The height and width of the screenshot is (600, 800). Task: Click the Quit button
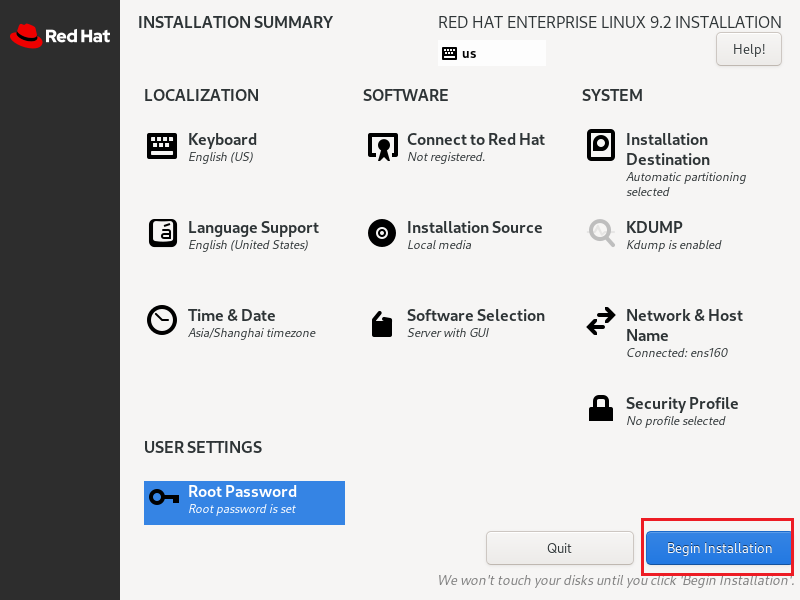(560, 548)
